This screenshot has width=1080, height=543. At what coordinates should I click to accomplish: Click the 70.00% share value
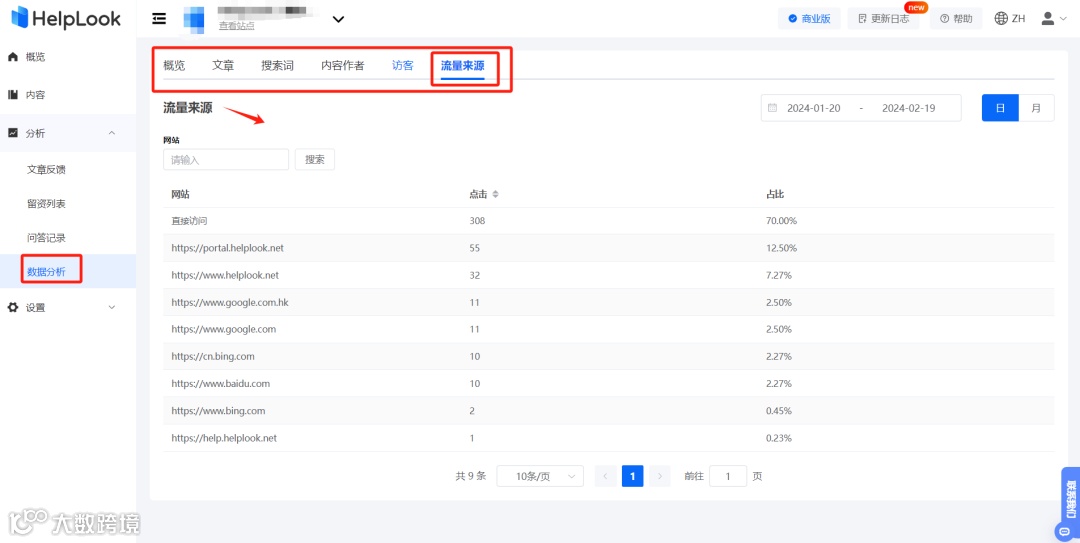pyautogui.click(x=781, y=221)
